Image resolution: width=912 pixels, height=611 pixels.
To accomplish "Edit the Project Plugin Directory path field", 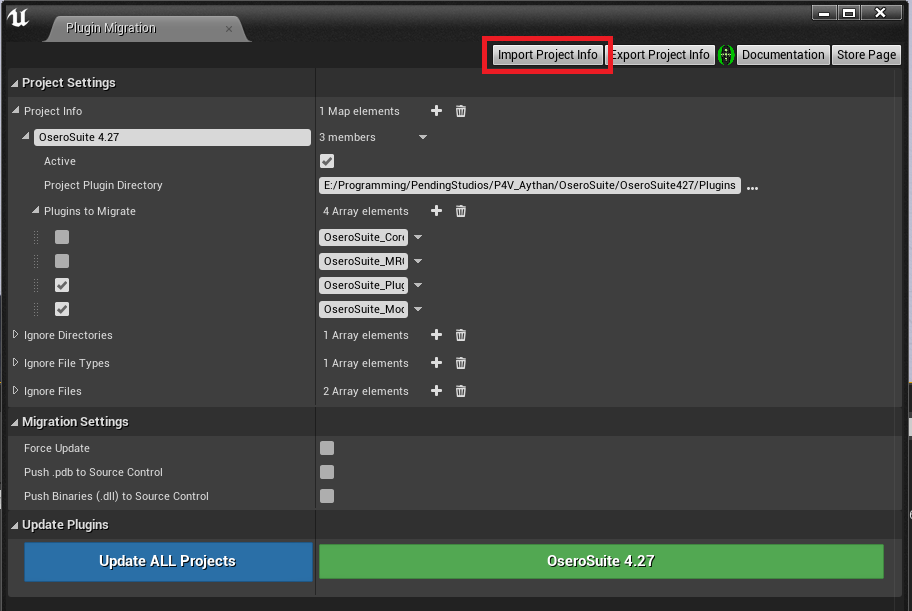I will tap(530, 186).
